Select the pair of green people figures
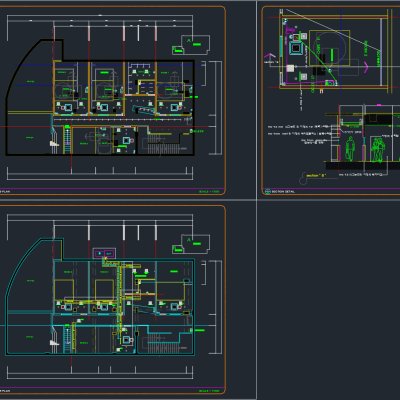 tap(378, 150)
